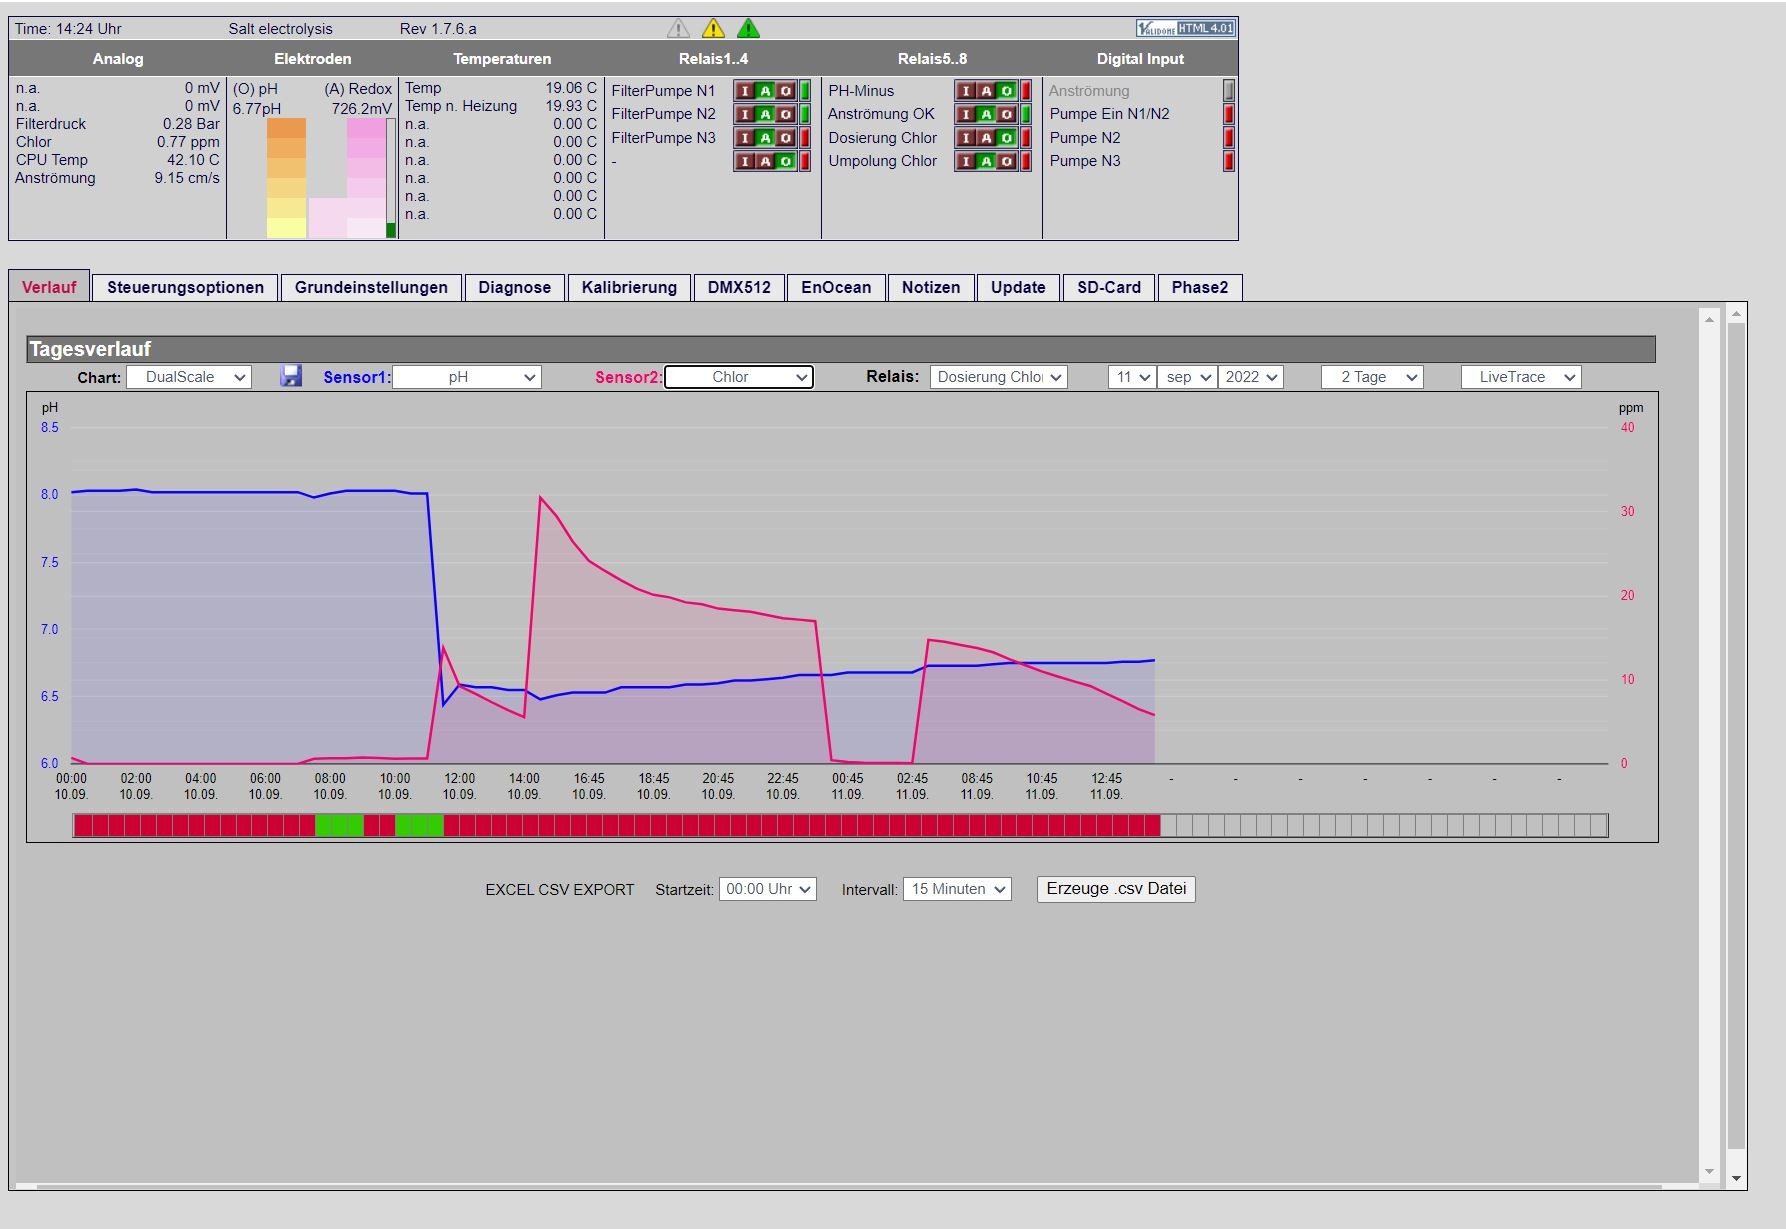Open the Validome HTML 4.01 badge

pyautogui.click(x=1186, y=28)
